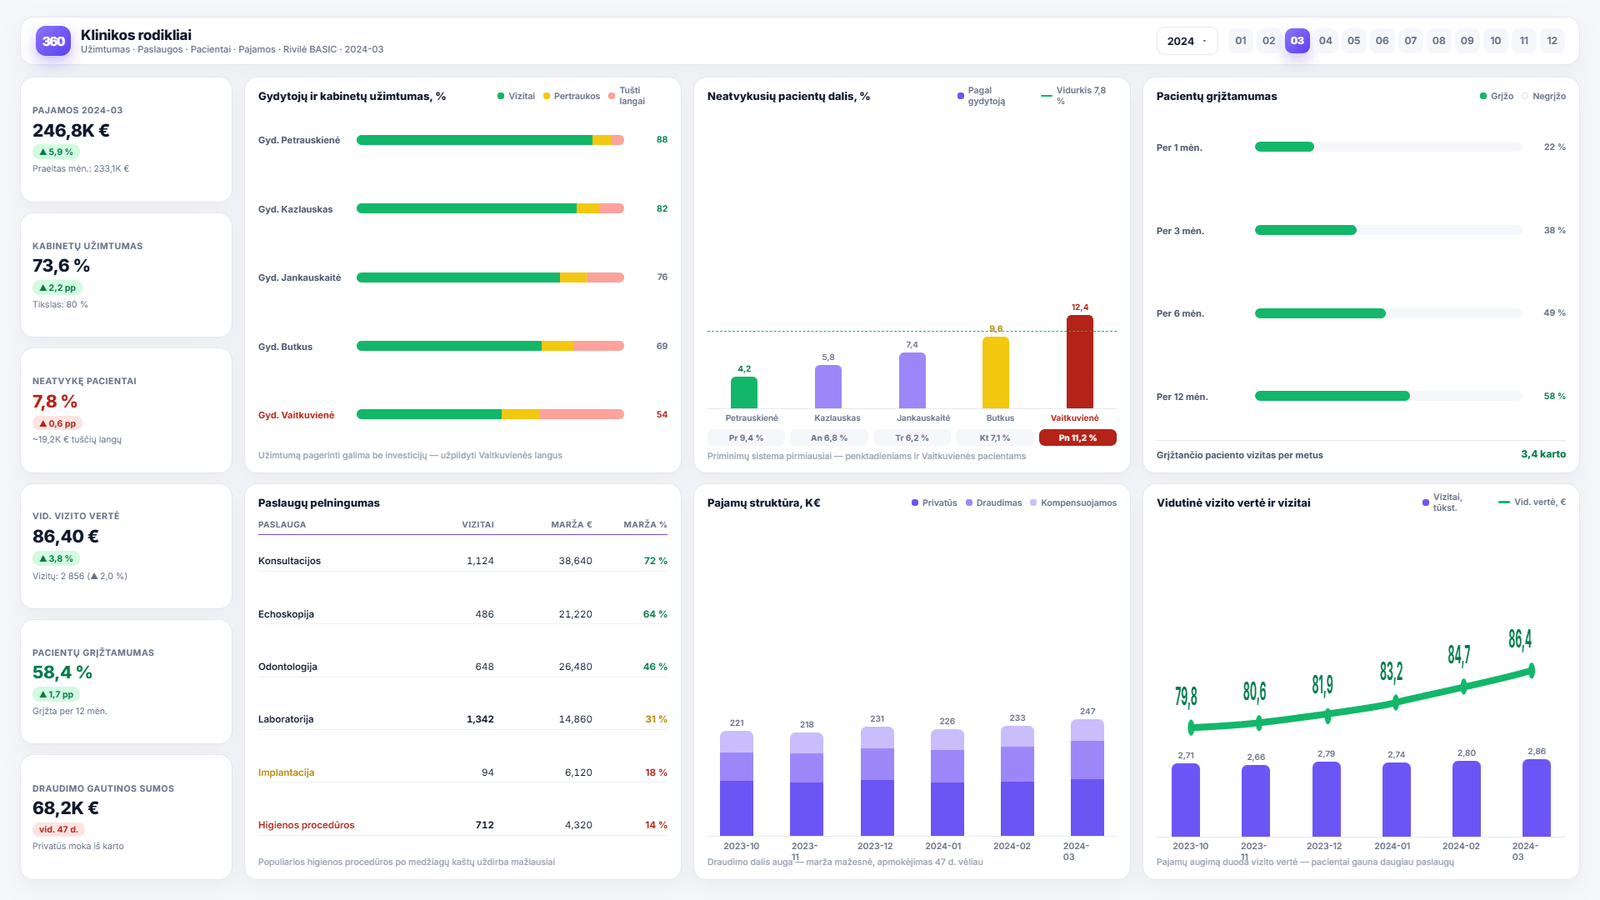Click the 360 logo icon
1600x900 pixels.
53,41
